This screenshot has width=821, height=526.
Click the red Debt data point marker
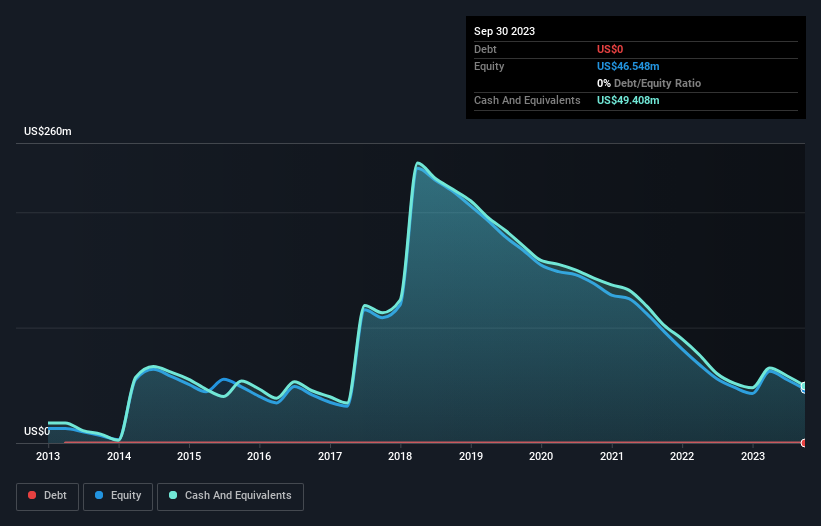click(x=804, y=443)
